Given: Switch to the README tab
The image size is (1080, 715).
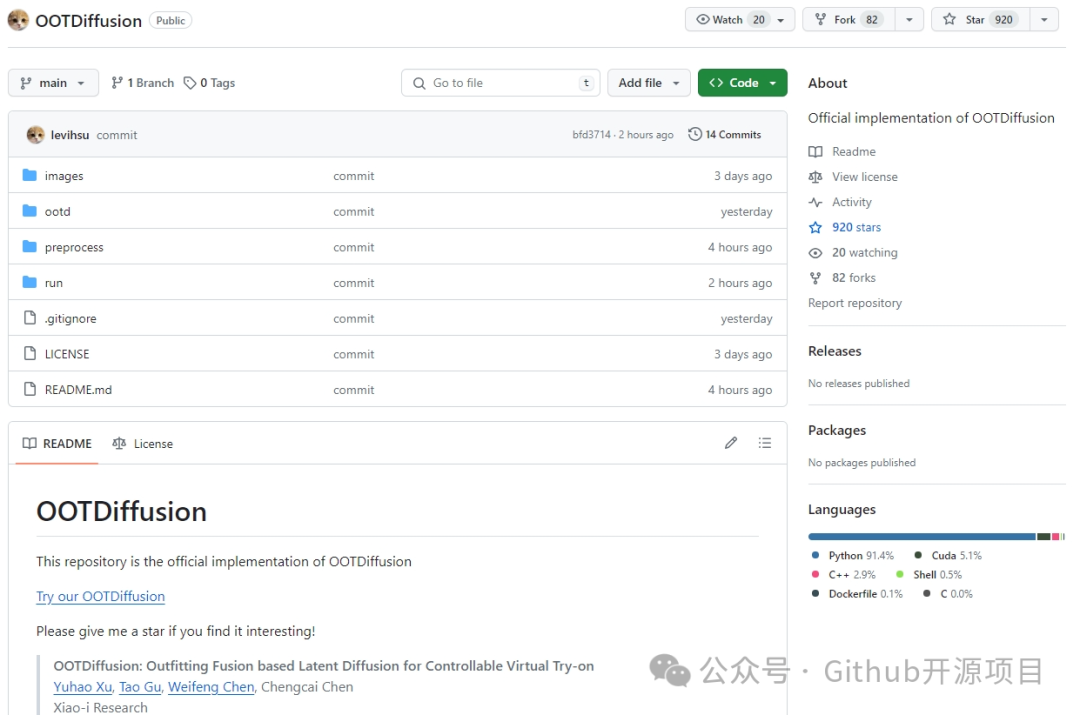Looking at the screenshot, I should [x=57, y=444].
